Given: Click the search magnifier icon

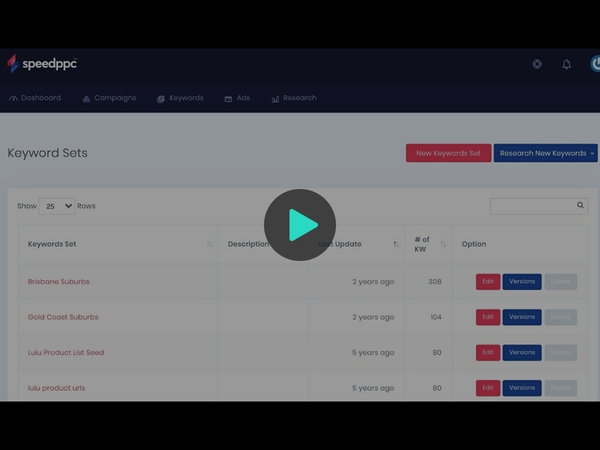Looking at the screenshot, I should [x=580, y=205].
